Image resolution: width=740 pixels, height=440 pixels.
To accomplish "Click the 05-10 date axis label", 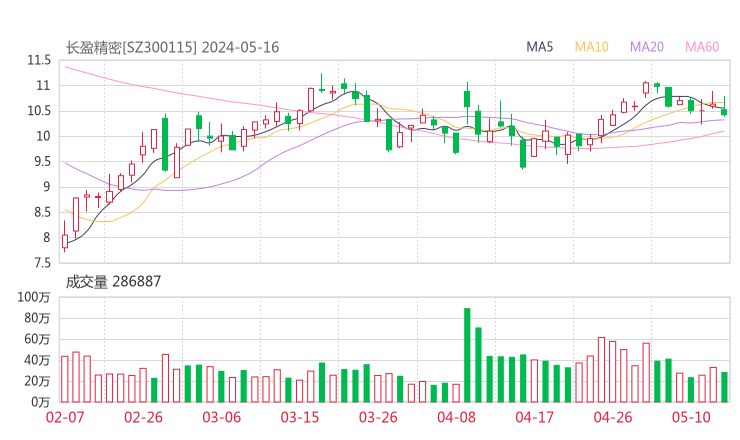I will (x=691, y=417).
